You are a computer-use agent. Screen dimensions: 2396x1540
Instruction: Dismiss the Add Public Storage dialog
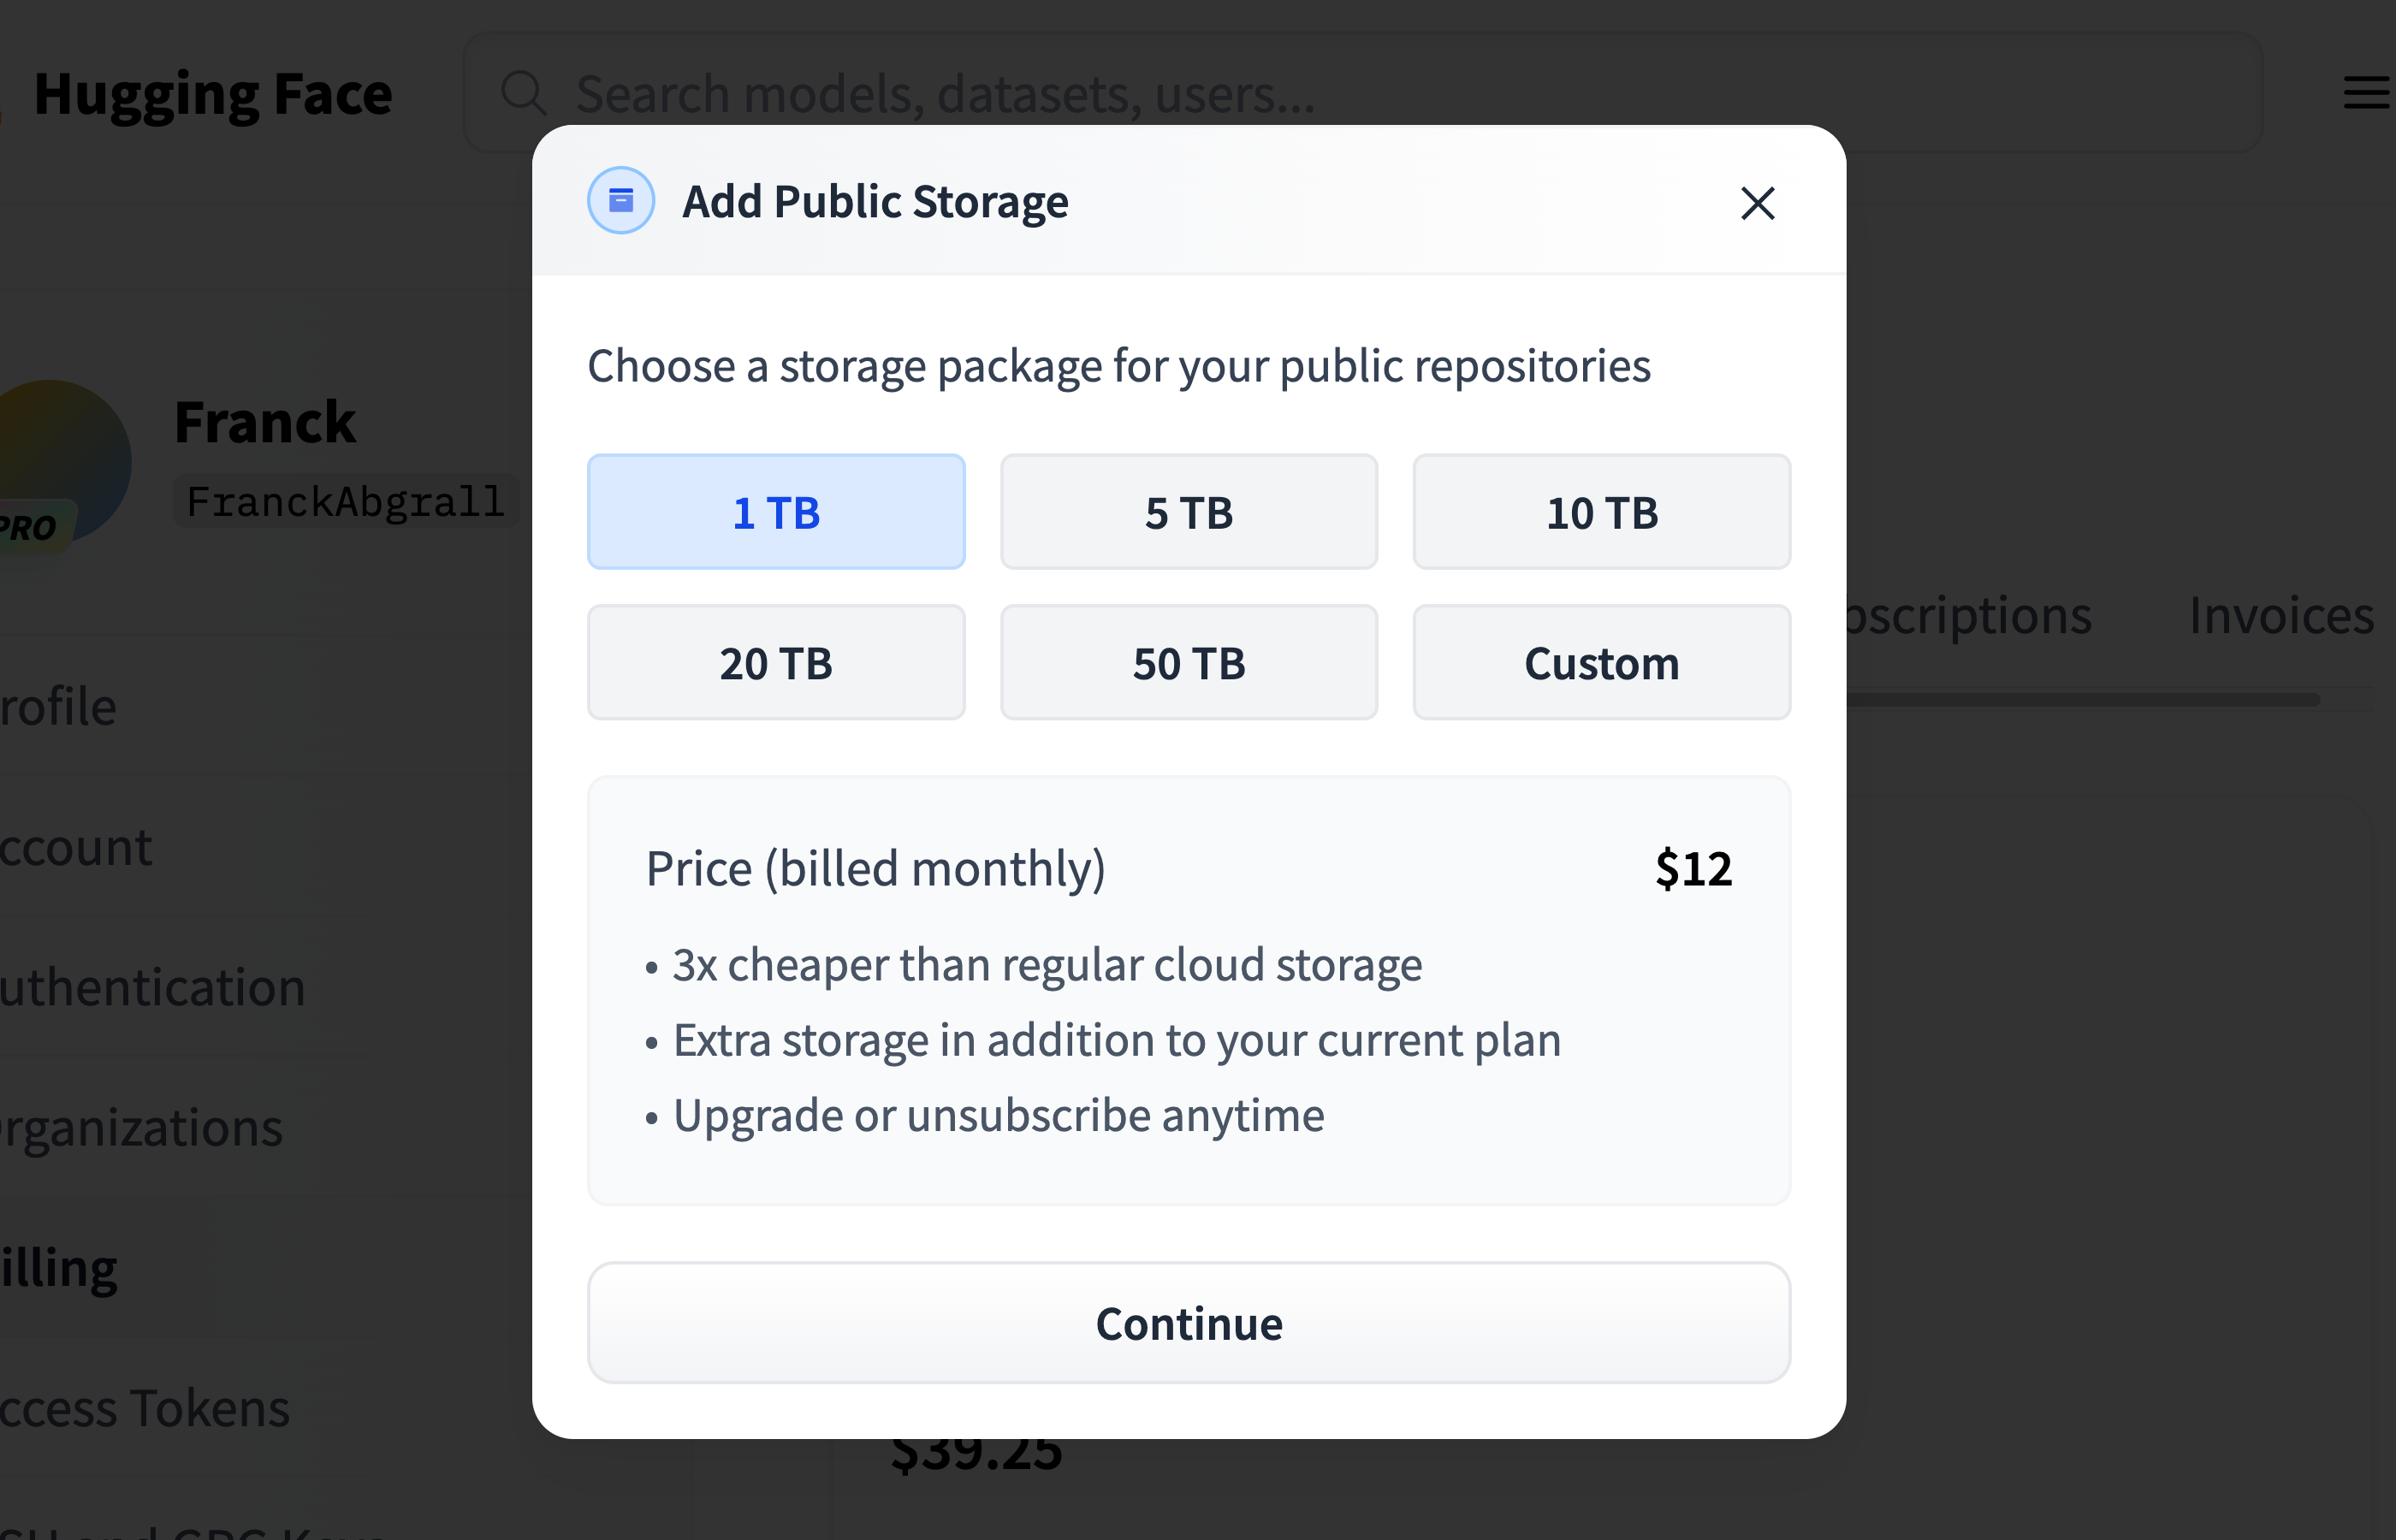(1757, 203)
